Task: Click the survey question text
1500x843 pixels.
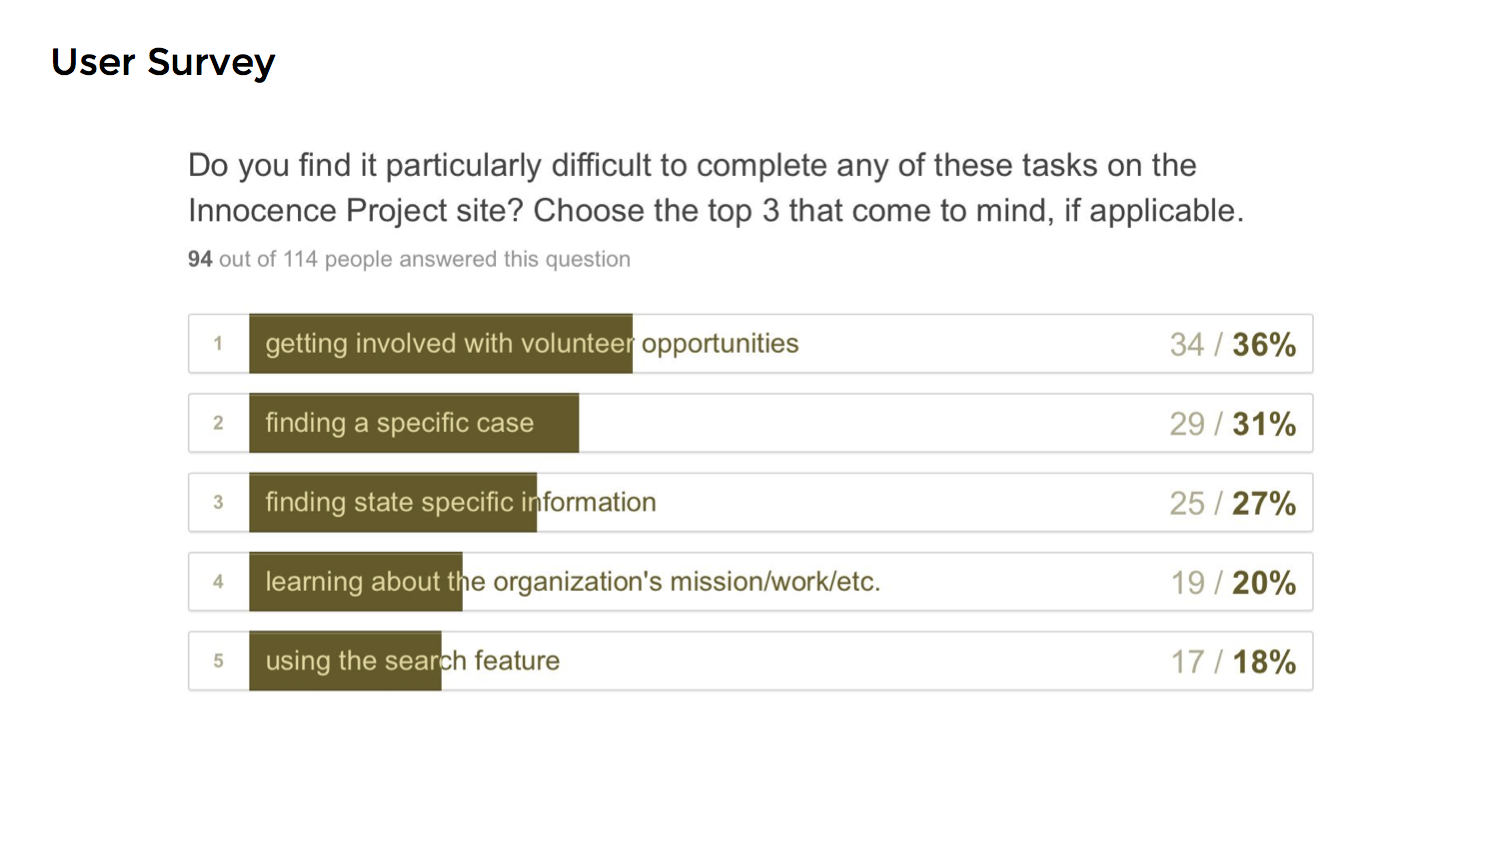Action: click(x=716, y=188)
